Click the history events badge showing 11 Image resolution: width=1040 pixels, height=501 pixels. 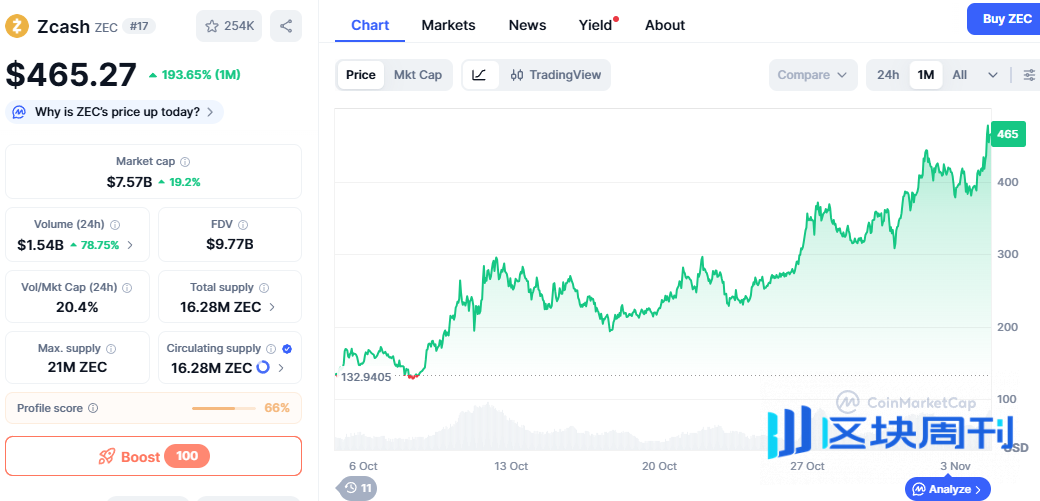[358, 488]
